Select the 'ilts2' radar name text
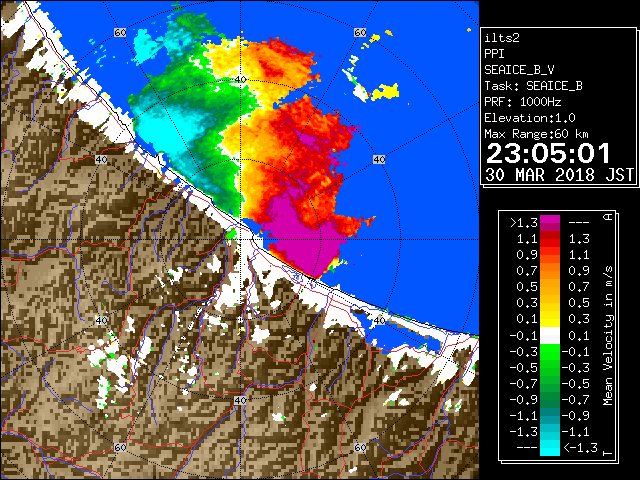Screen dimensions: 640x480 tap(502, 38)
